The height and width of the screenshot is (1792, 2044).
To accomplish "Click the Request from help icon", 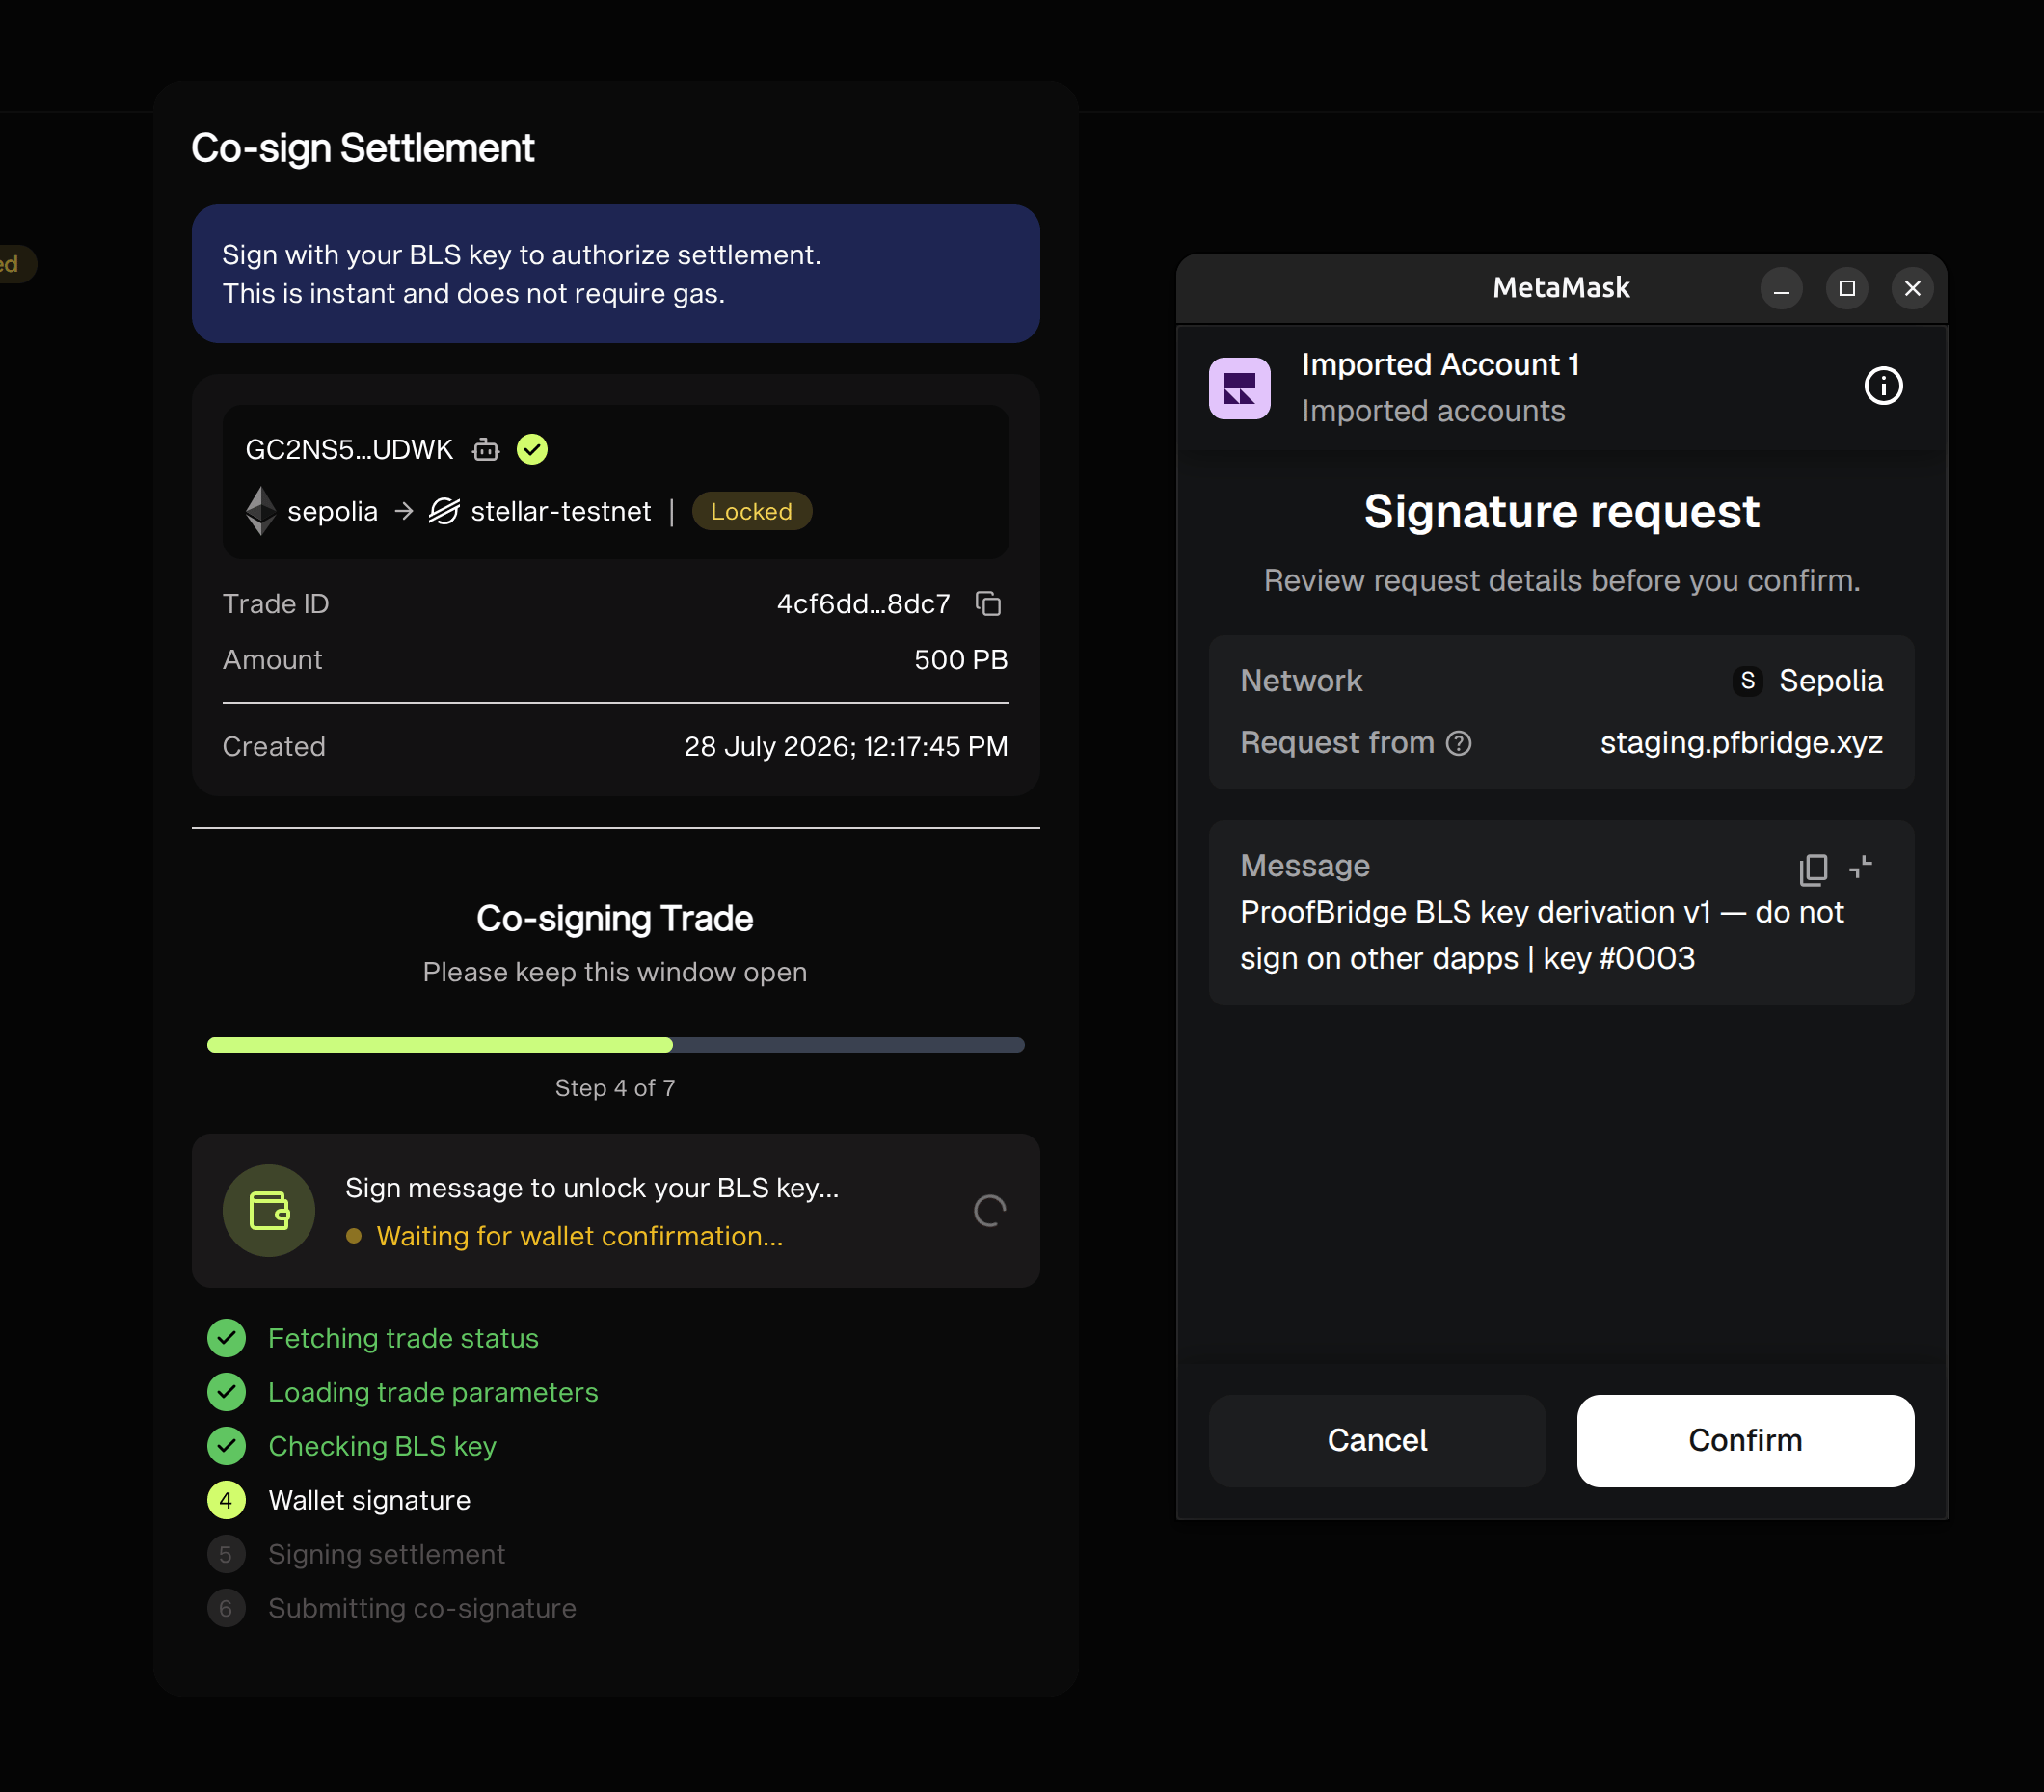I will pos(1459,743).
